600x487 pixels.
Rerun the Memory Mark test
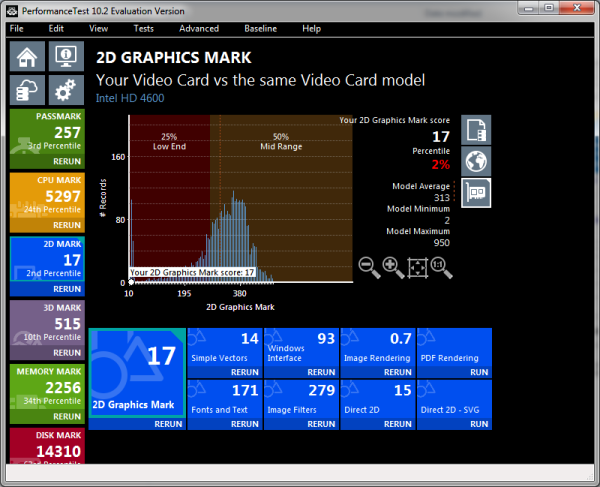coord(67,417)
